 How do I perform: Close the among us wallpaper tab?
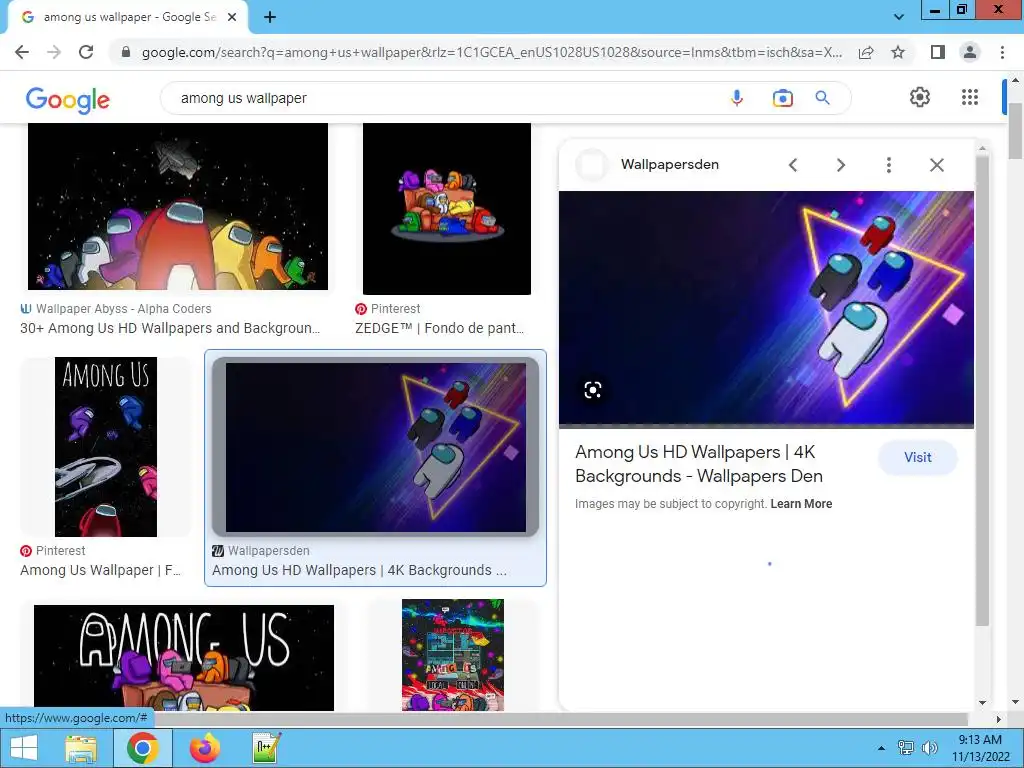tap(232, 18)
